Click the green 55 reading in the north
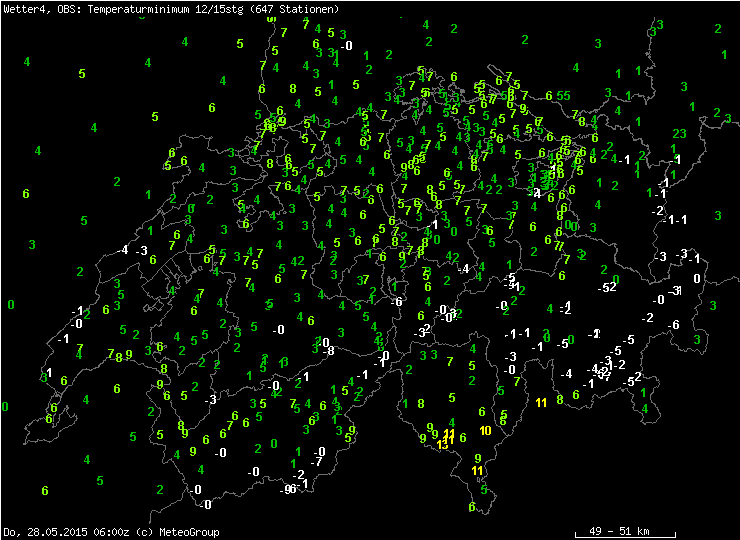Image resolution: width=740 pixels, height=540 pixels. click(x=563, y=95)
